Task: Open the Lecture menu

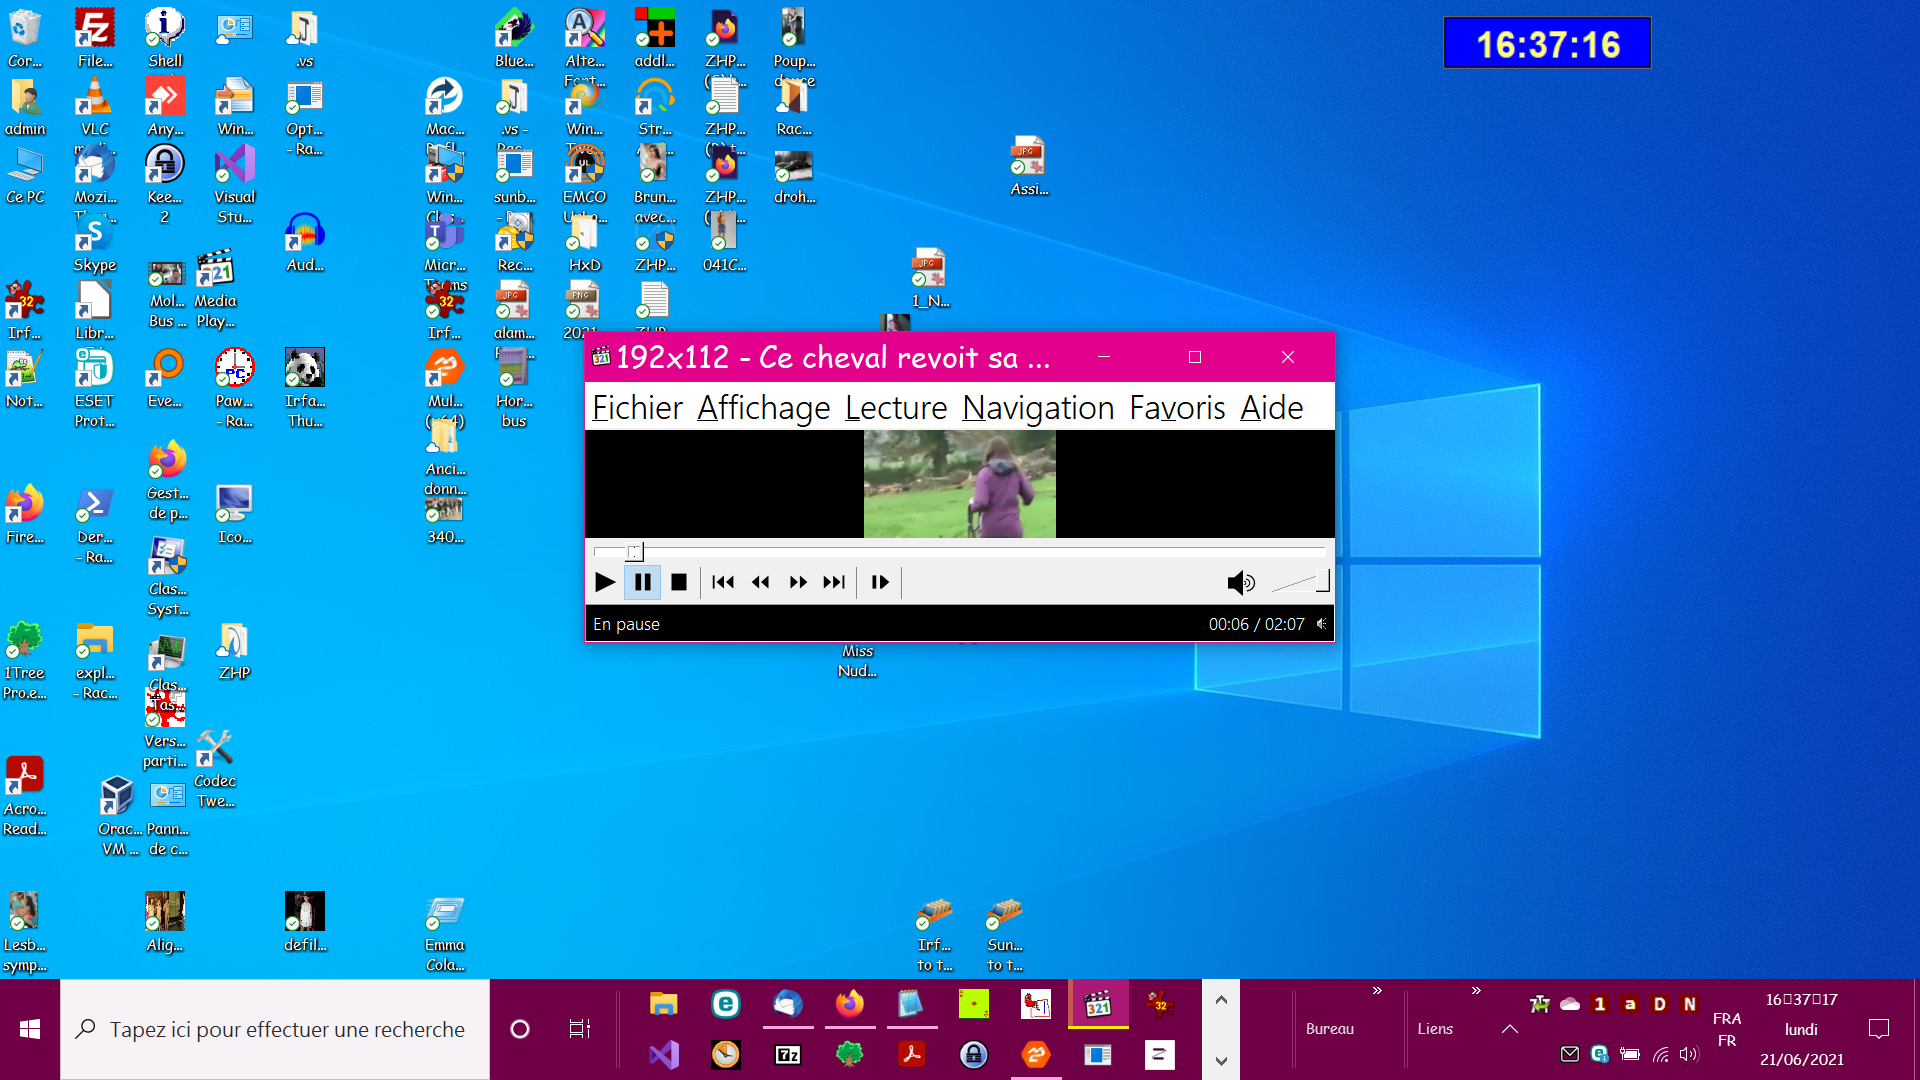Action: coord(896,408)
